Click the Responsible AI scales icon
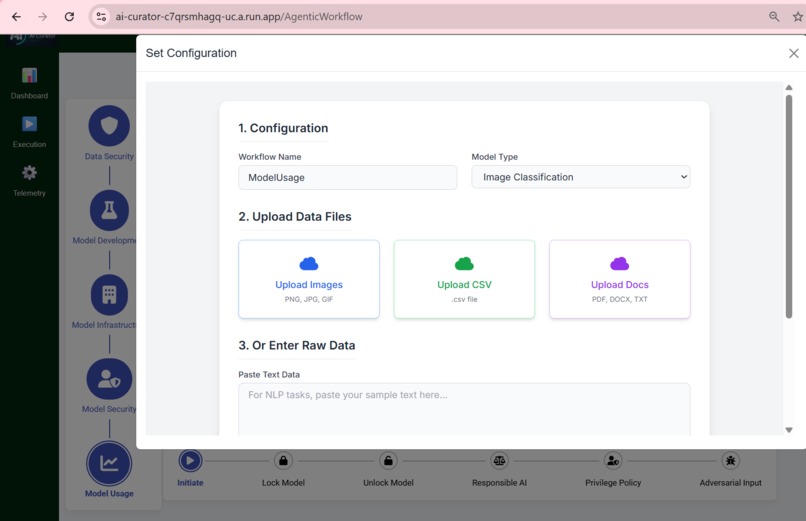Viewport: 806px width, 521px height. (x=499, y=461)
